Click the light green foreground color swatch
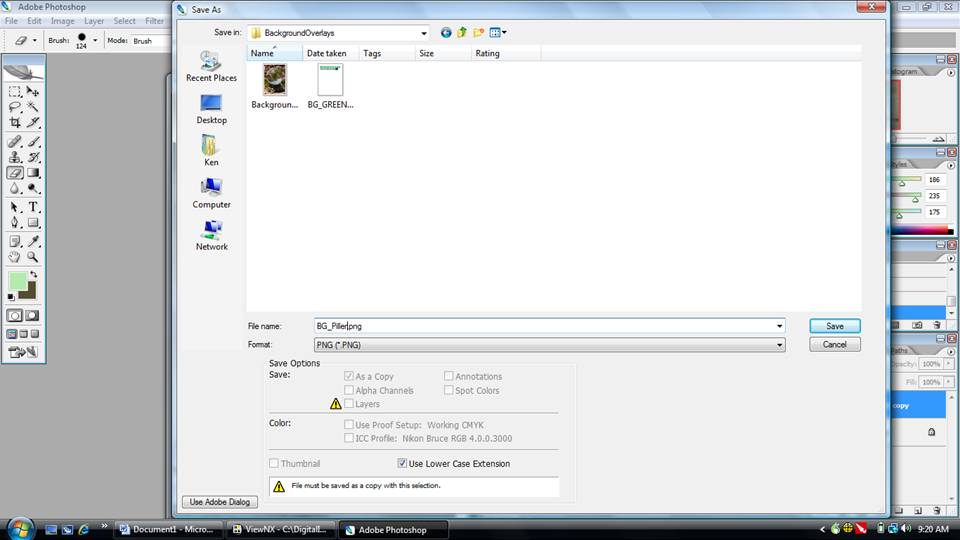This screenshot has width=960, height=540. click(17, 282)
